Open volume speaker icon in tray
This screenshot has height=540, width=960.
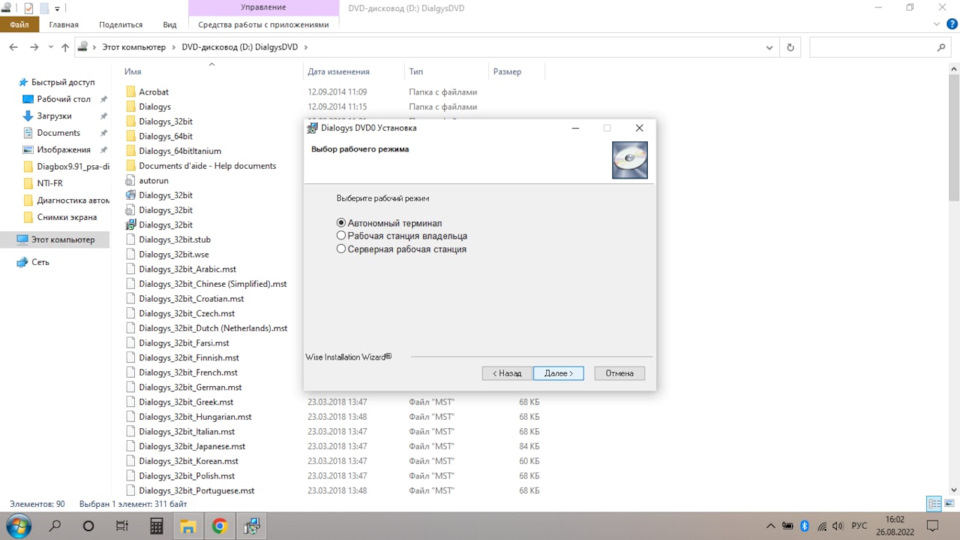coord(838,526)
